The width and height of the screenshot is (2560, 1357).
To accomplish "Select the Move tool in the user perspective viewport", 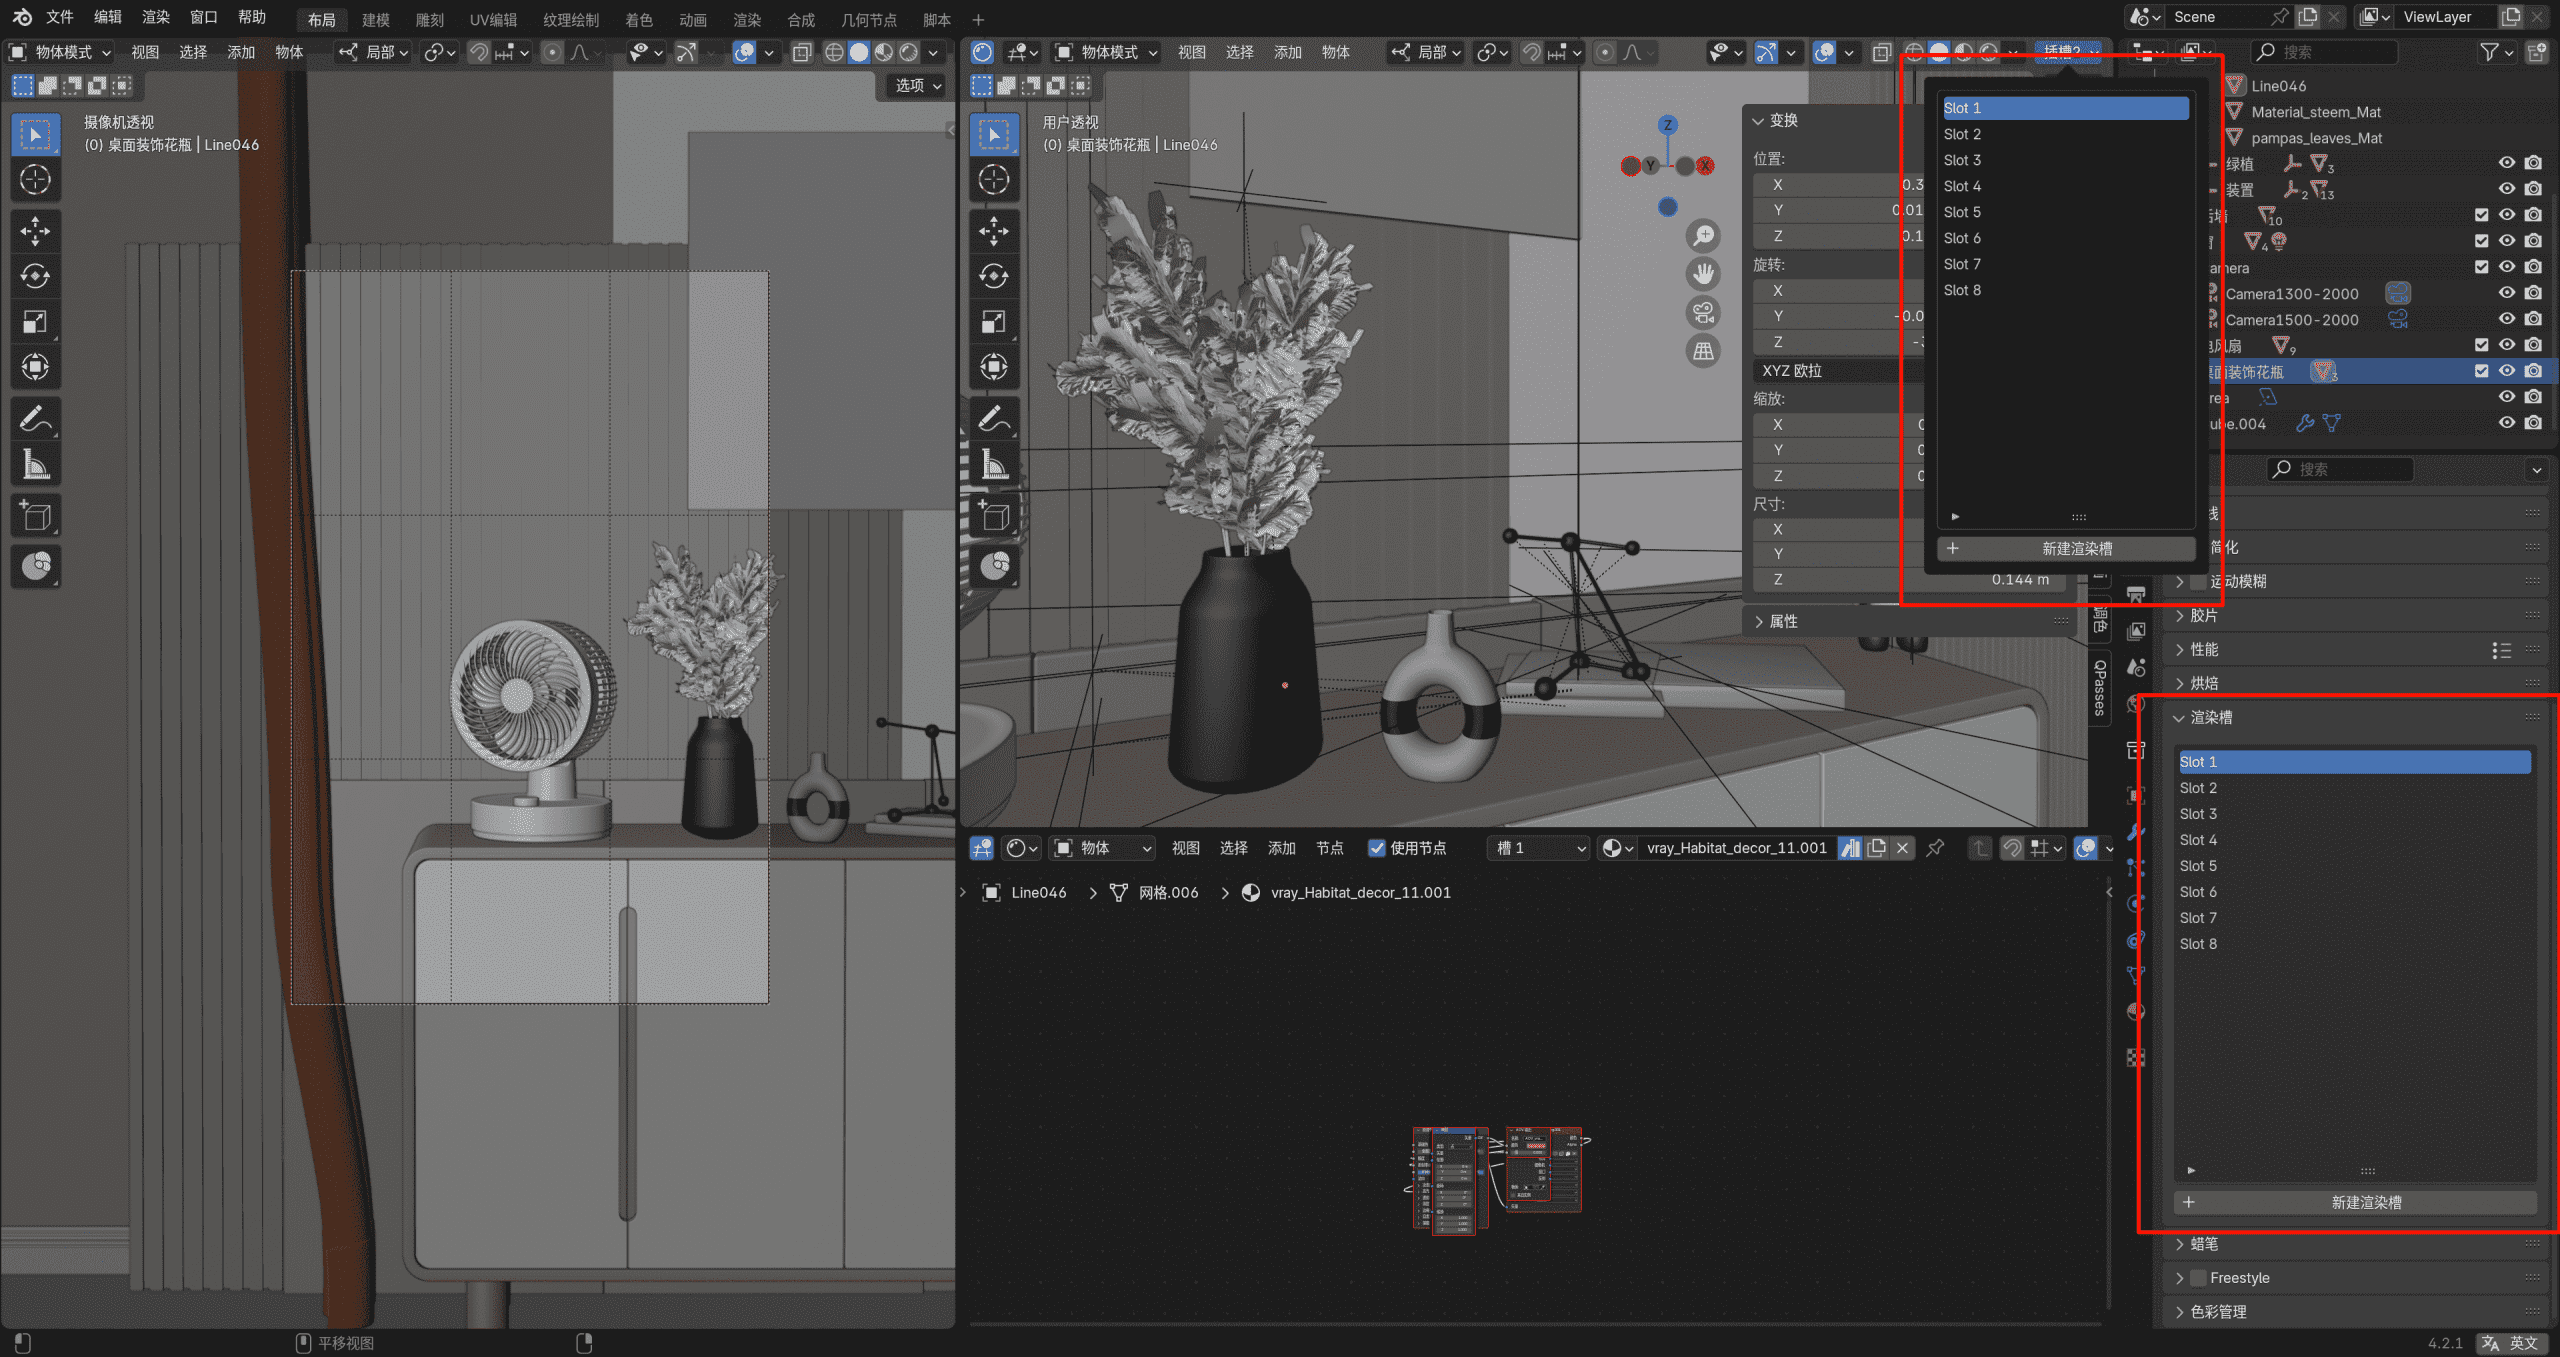I will (994, 232).
